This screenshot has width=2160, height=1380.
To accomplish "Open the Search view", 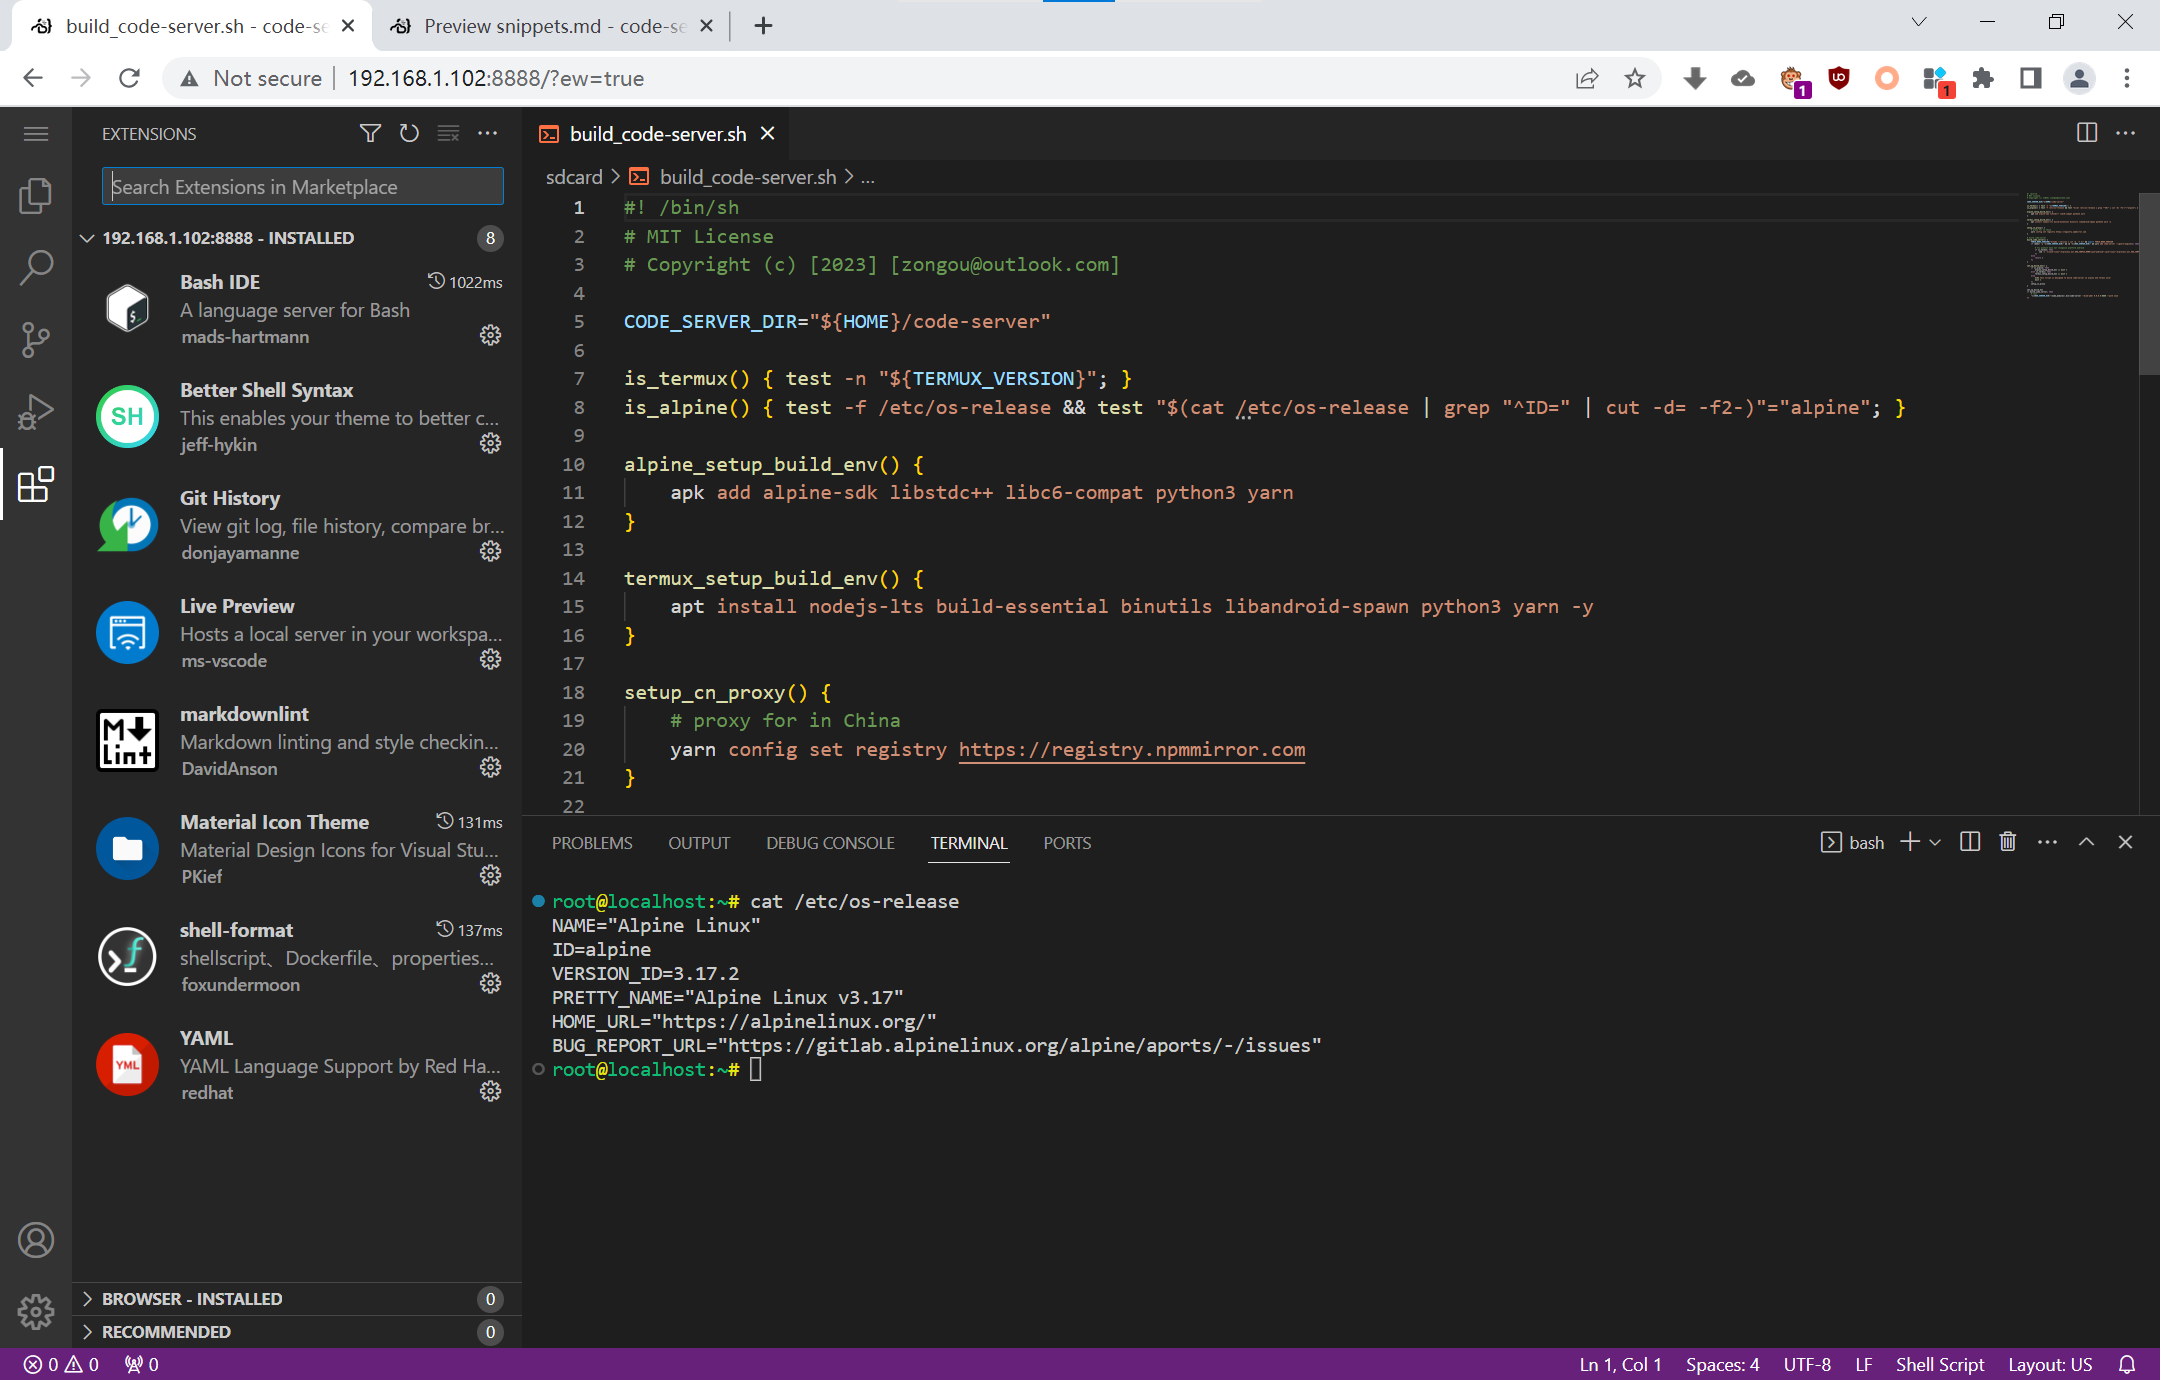I will point(36,267).
